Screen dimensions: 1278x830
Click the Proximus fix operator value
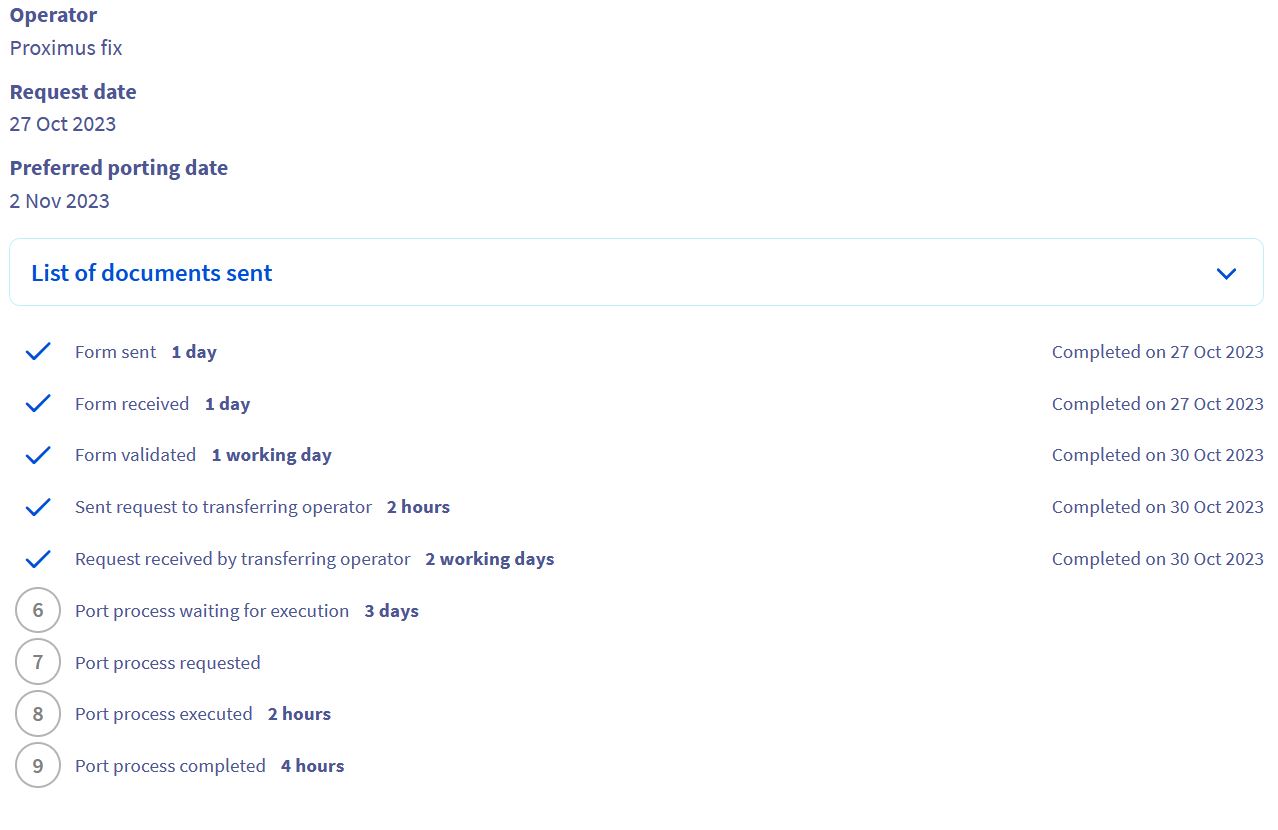coord(66,48)
